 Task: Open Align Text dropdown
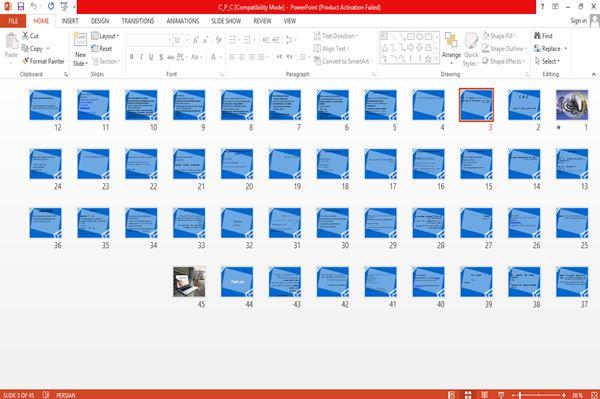331,49
